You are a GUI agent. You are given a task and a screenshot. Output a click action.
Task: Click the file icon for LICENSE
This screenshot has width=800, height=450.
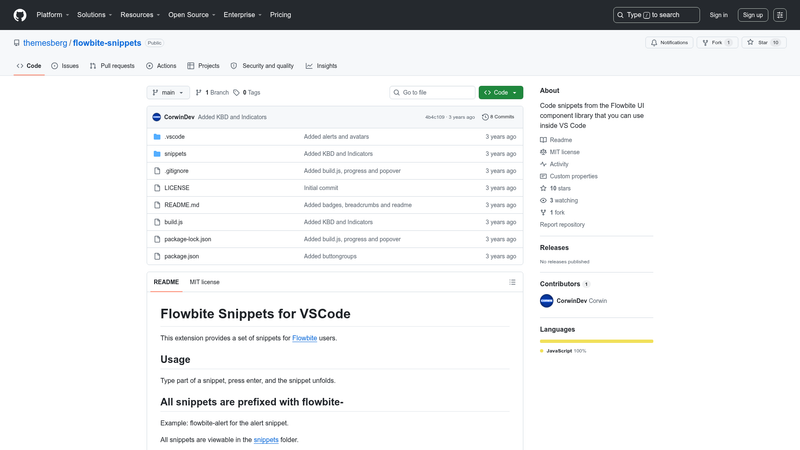[157, 188]
